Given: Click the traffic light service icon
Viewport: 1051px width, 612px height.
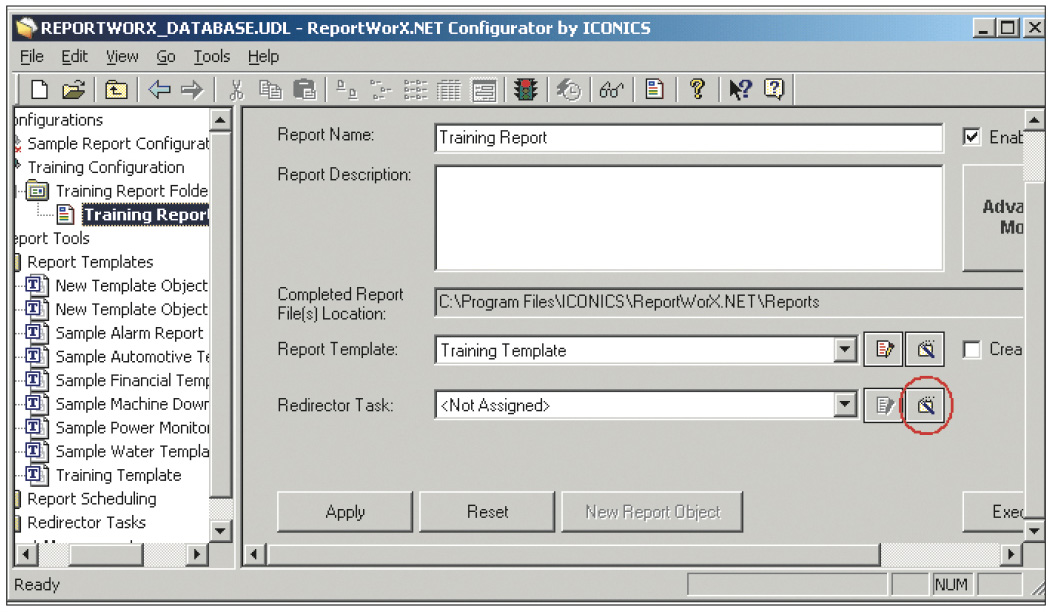Looking at the screenshot, I should 526,89.
